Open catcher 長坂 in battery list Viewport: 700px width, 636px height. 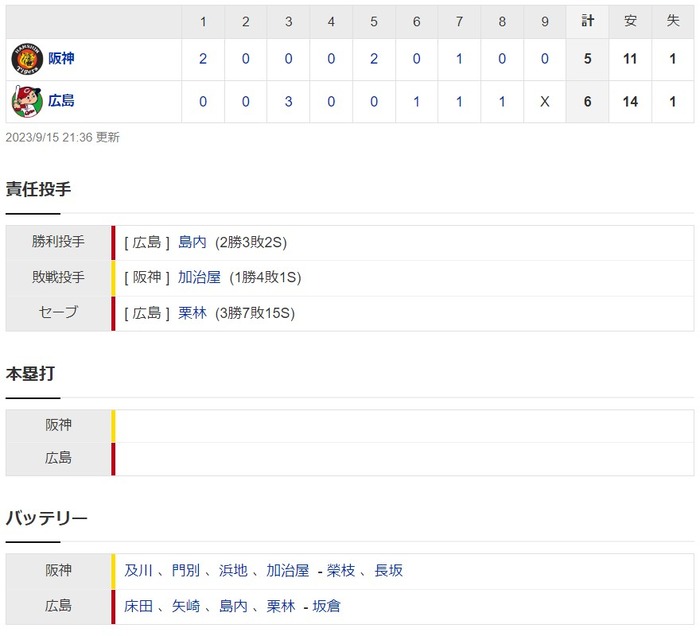pos(389,571)
